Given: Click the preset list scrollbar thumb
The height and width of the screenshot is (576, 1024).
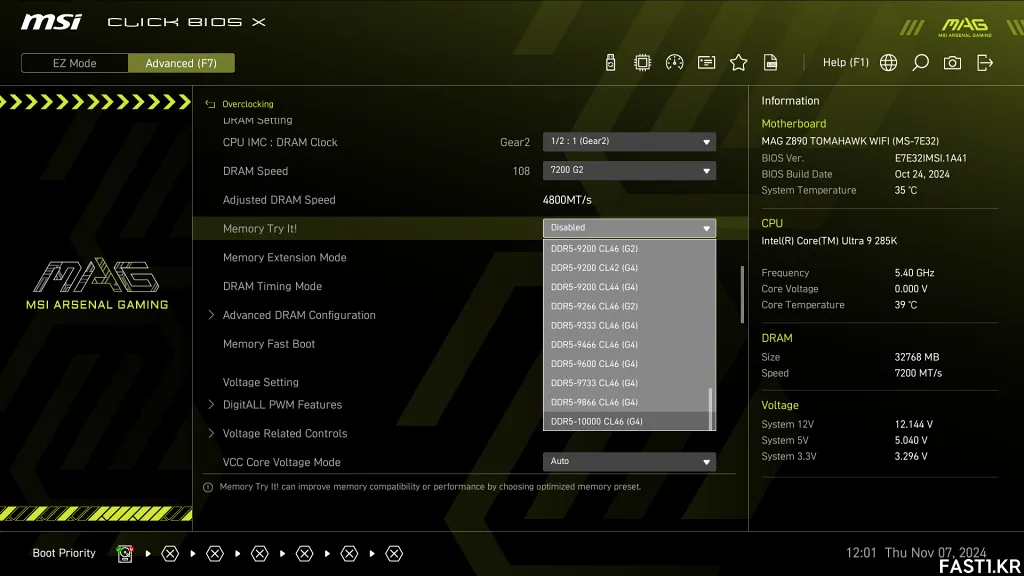Looking at the screenshot, I should point(711,409).
